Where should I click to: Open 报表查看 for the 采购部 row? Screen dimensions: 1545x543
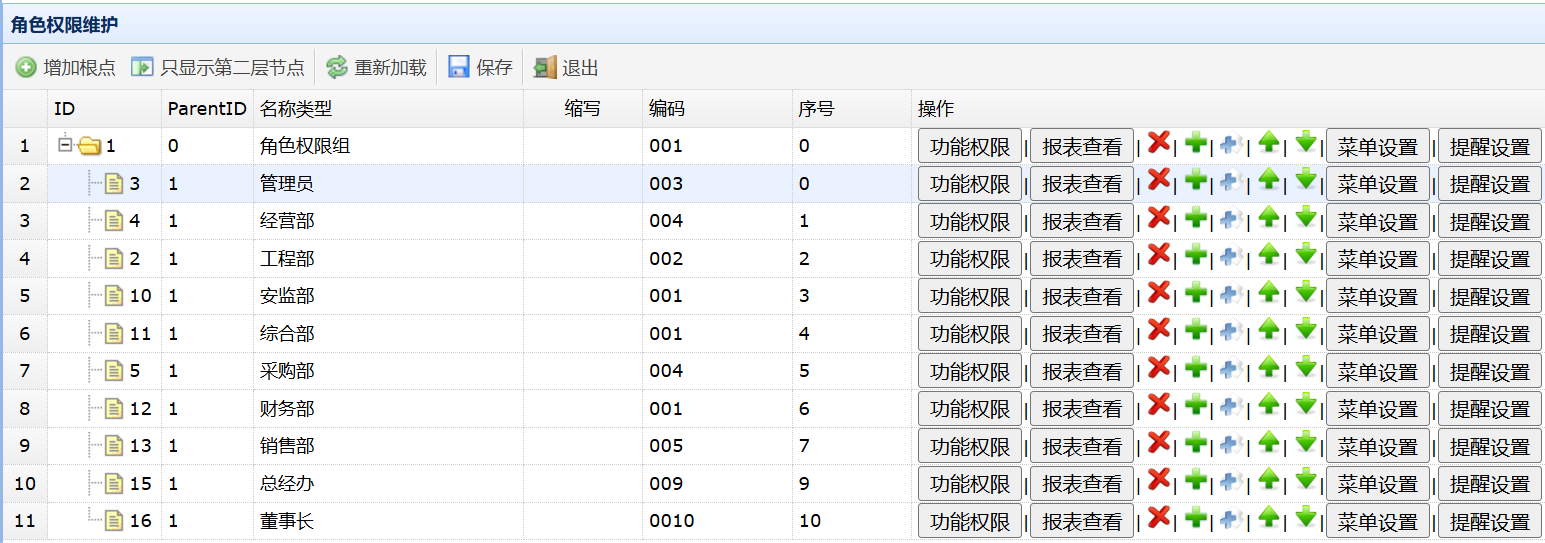(1082, 372)
